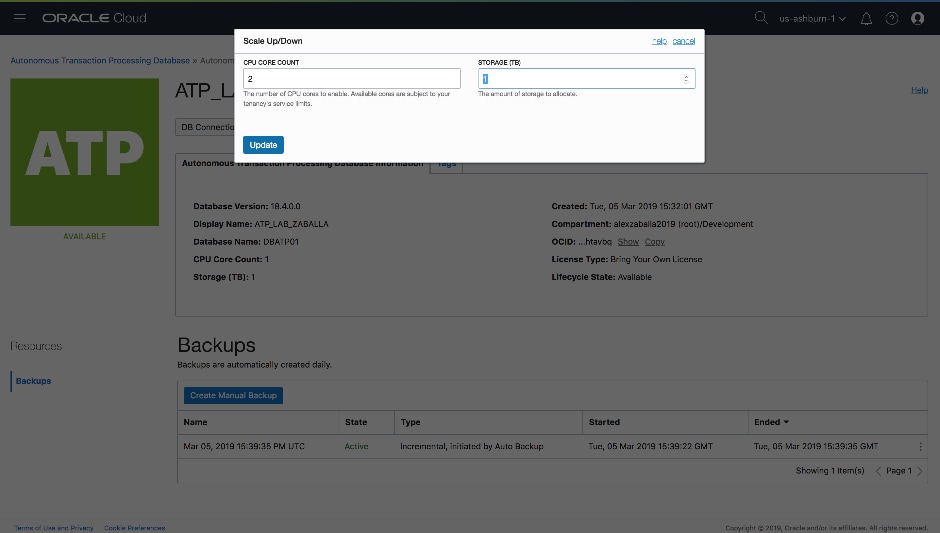Open actions menu for backup row
Image resolution: width=940 pixels, height=533 pixels.
pos(920,447)
